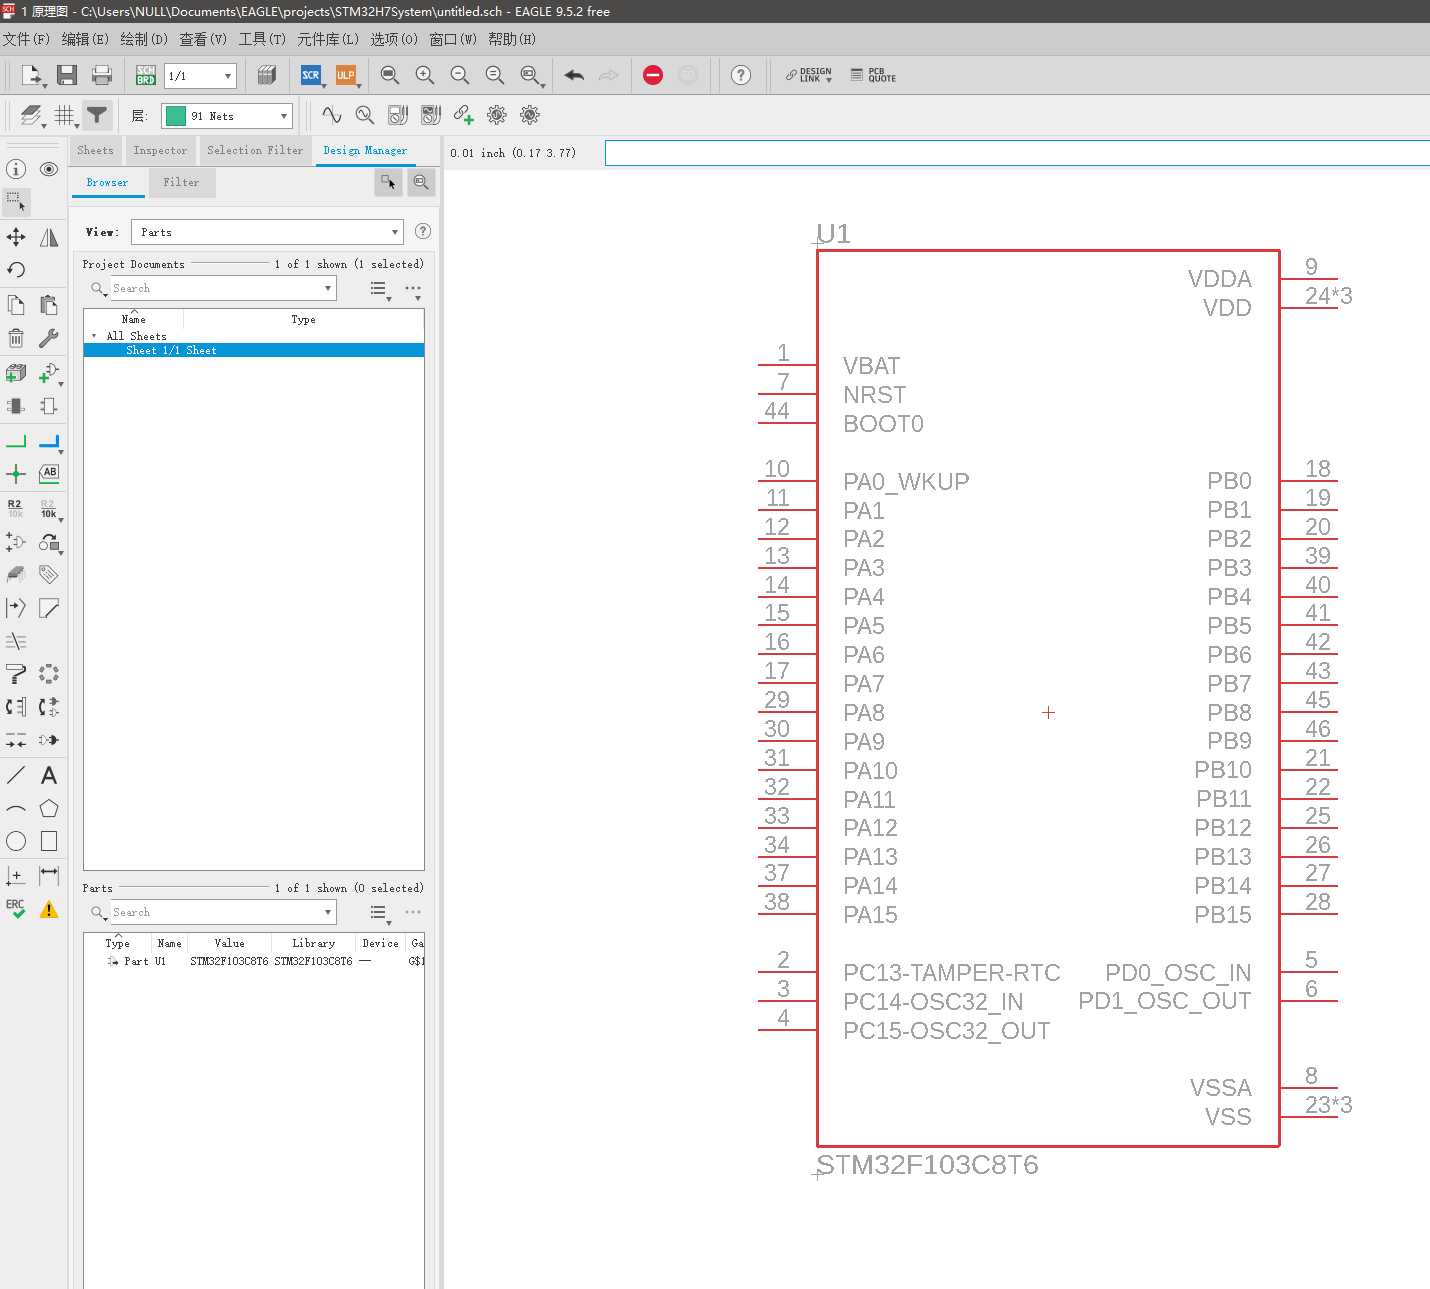
Task: Sort documents by the Type column header
Action: point(303,320)
